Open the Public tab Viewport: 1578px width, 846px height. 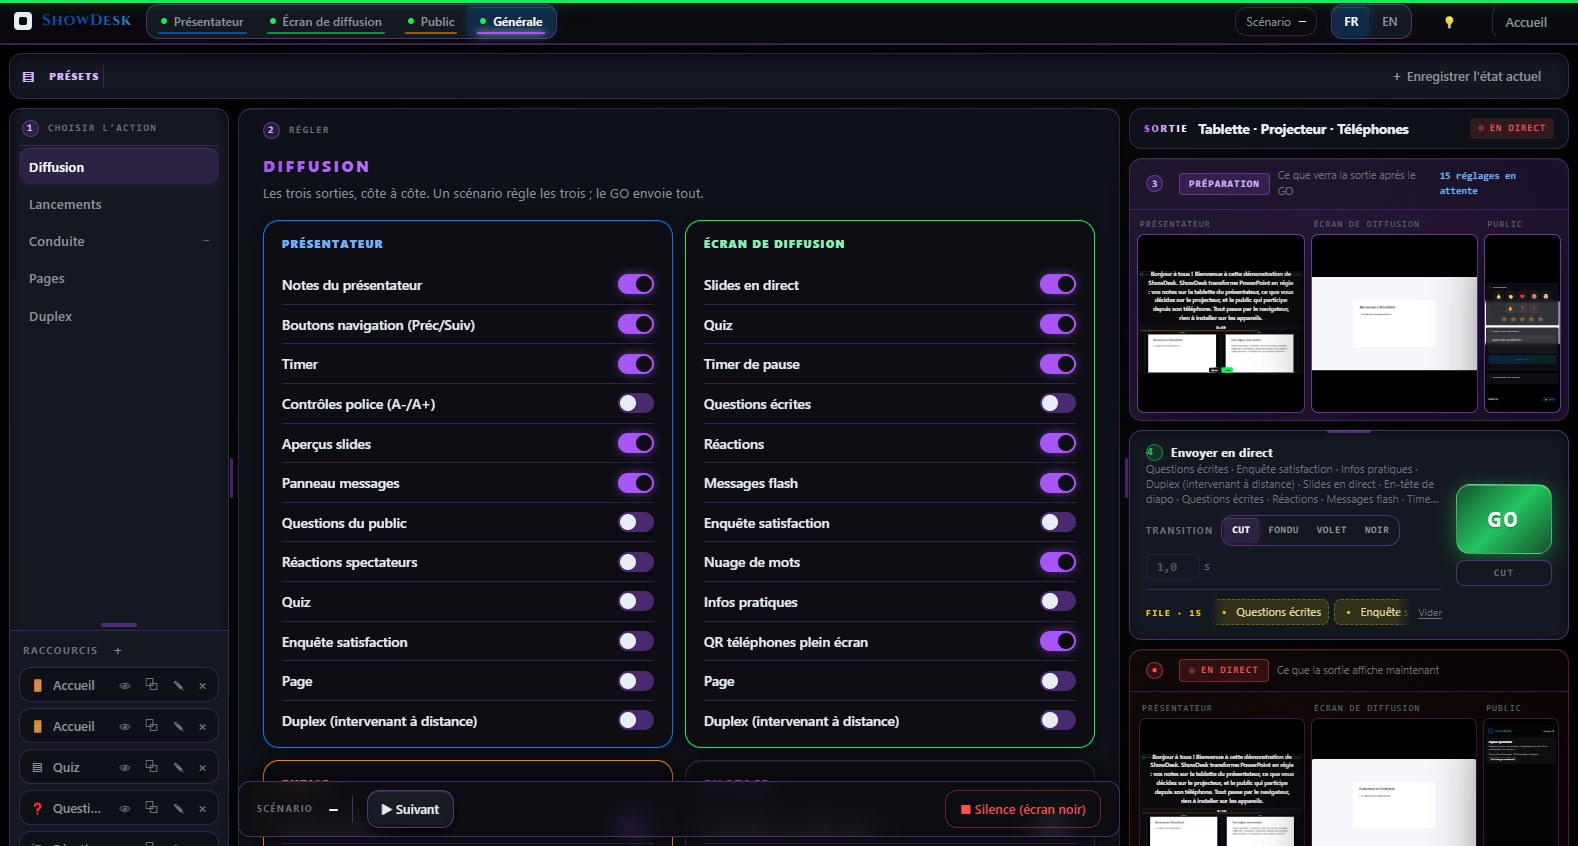431,22
